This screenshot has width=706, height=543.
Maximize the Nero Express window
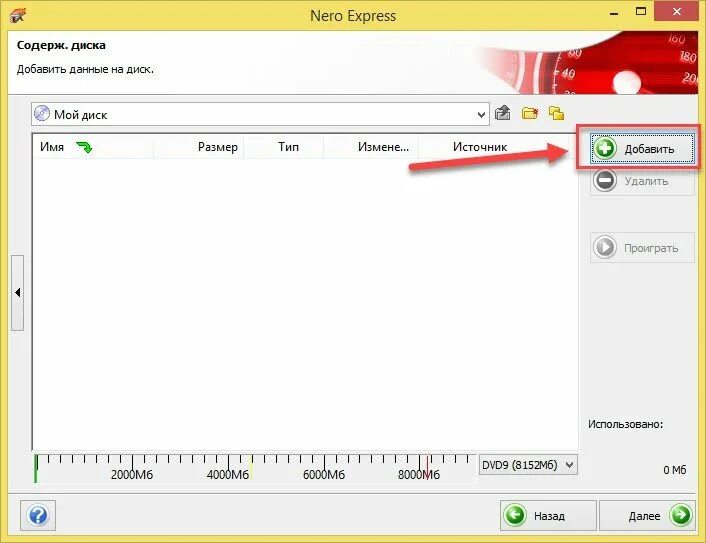pyautogui.click(x=641, y=12)
